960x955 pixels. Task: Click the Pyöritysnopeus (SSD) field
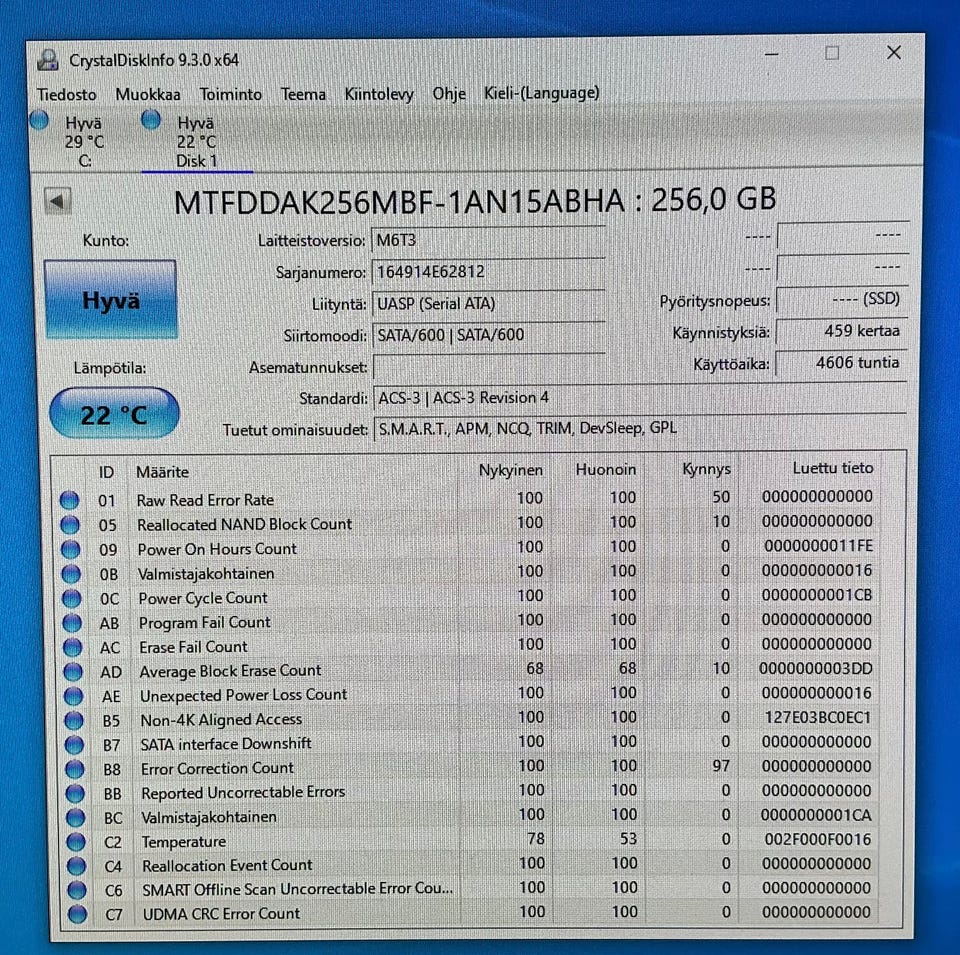click(841, 299)
